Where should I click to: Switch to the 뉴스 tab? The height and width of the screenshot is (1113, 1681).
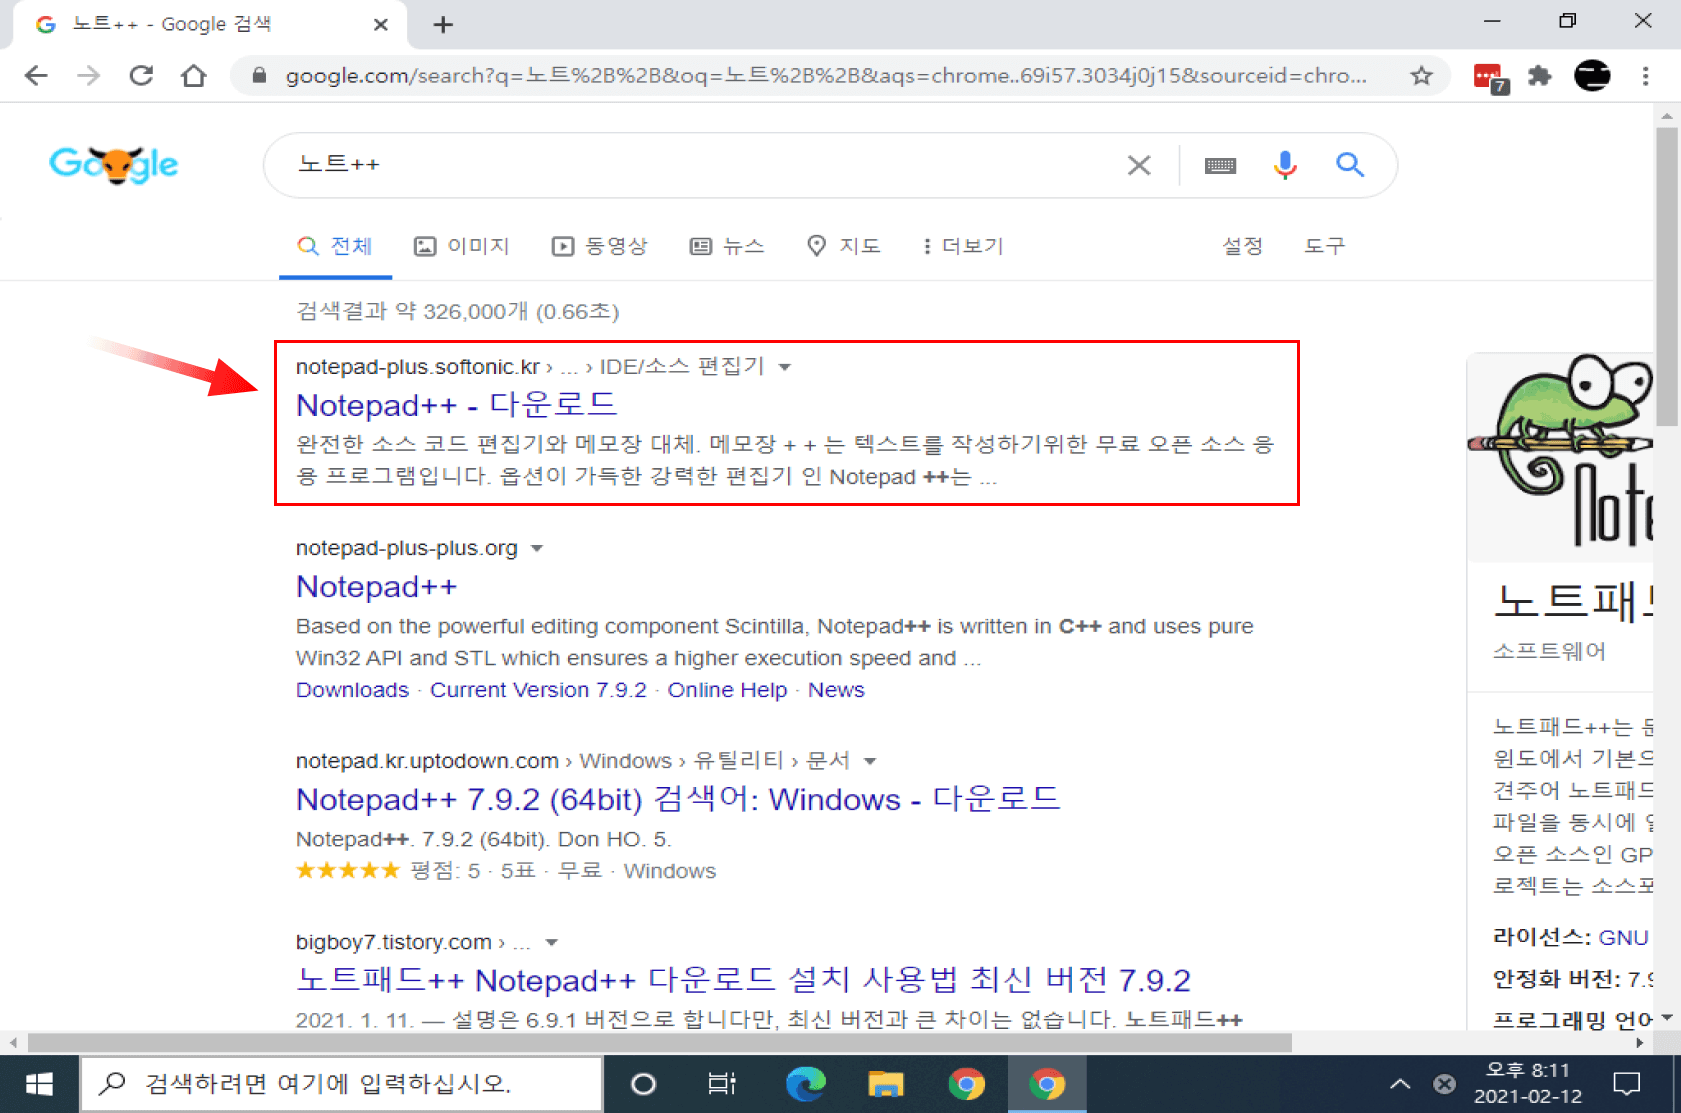(x=727, y=246)
